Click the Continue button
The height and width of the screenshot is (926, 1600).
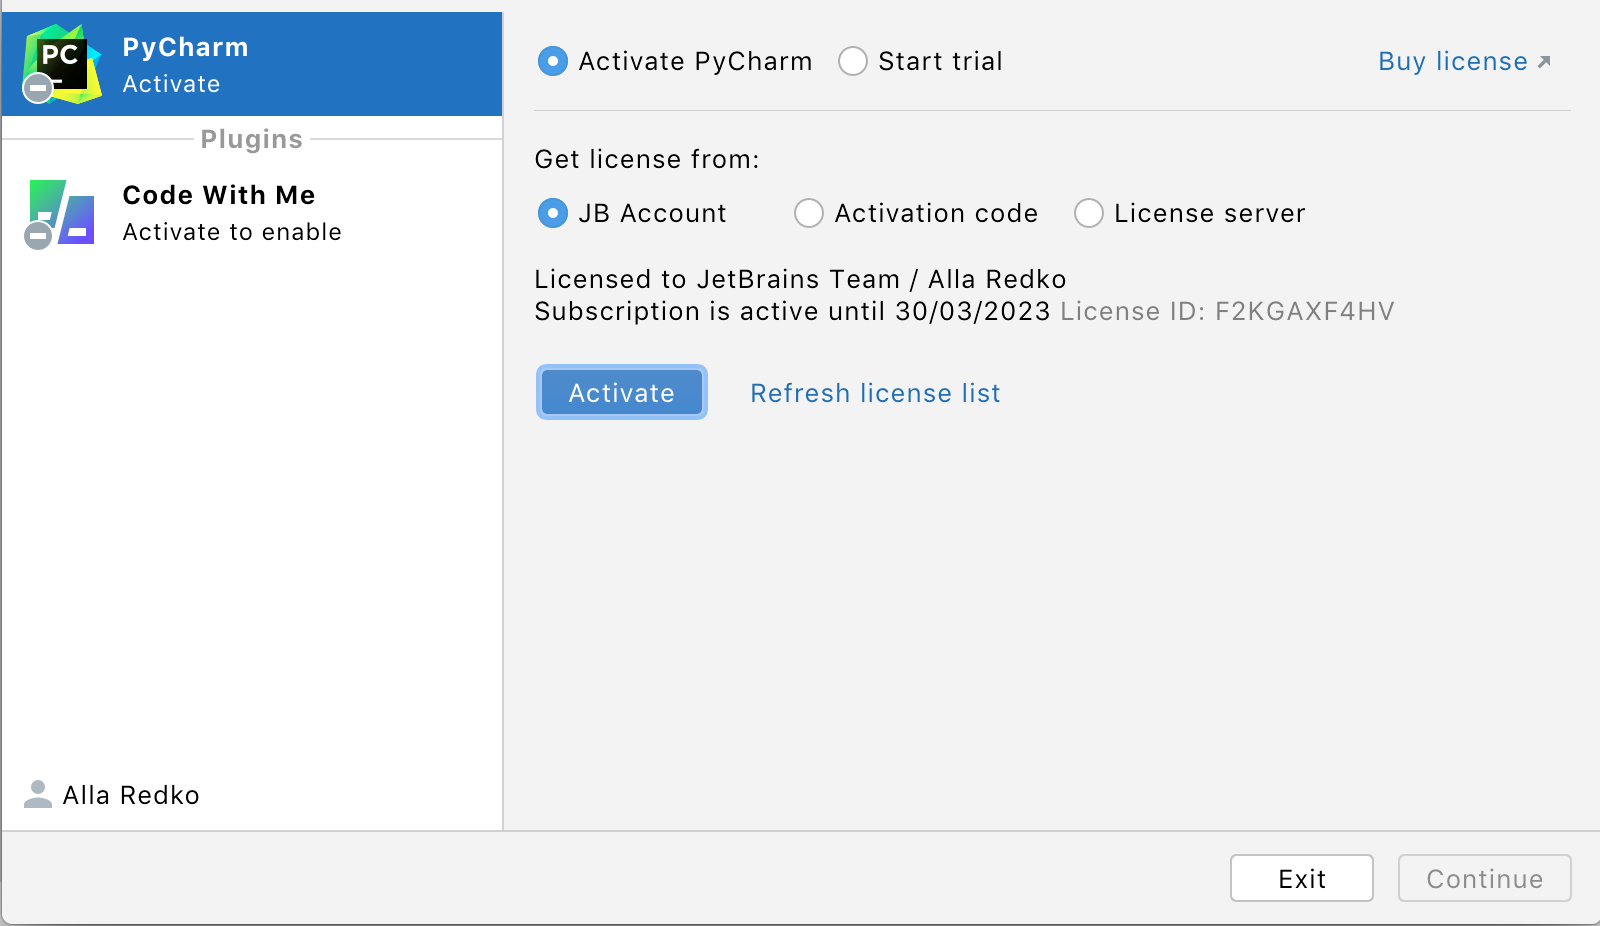(x=1484, y=878)
